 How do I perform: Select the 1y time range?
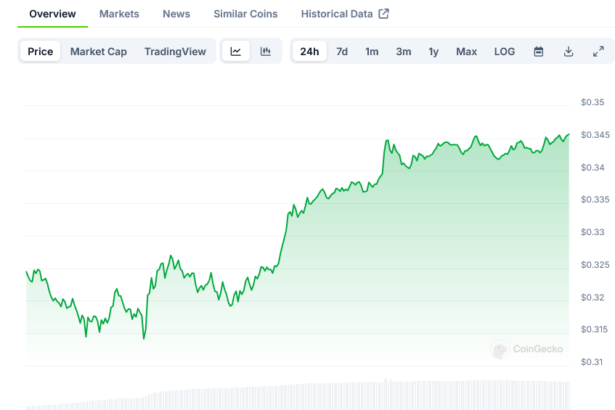[x=433, y=51]
